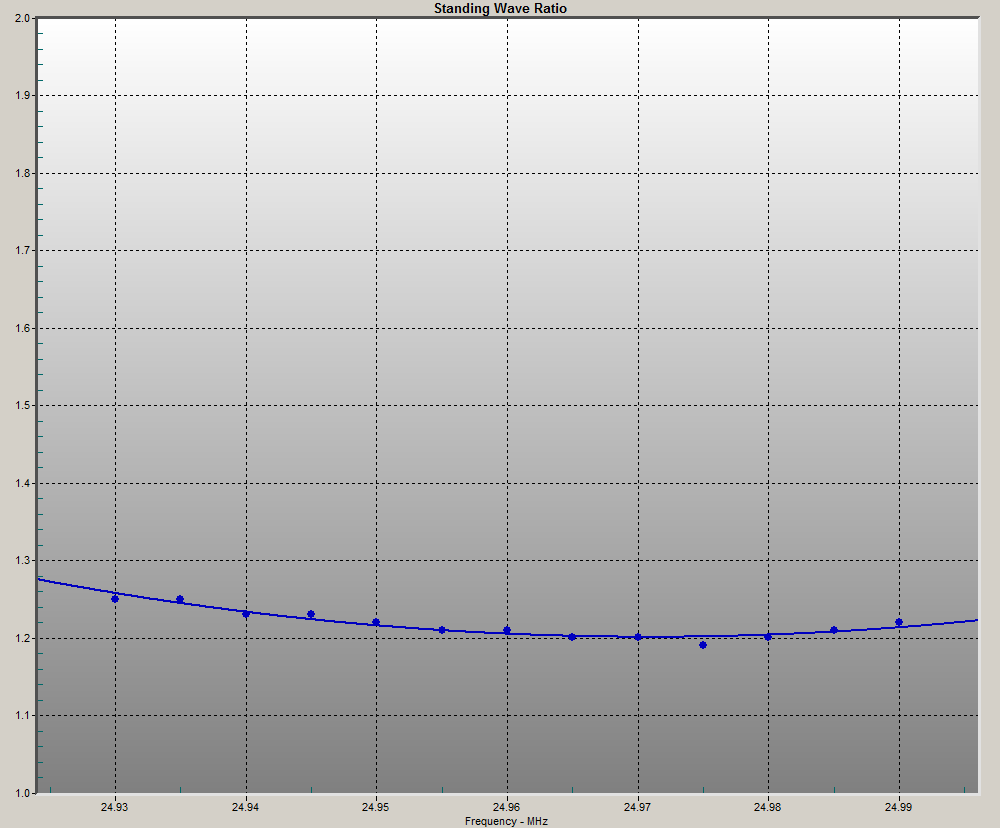
Task: Click the rightmost data point at 24.99 MHz
Action: click(899, 622)
